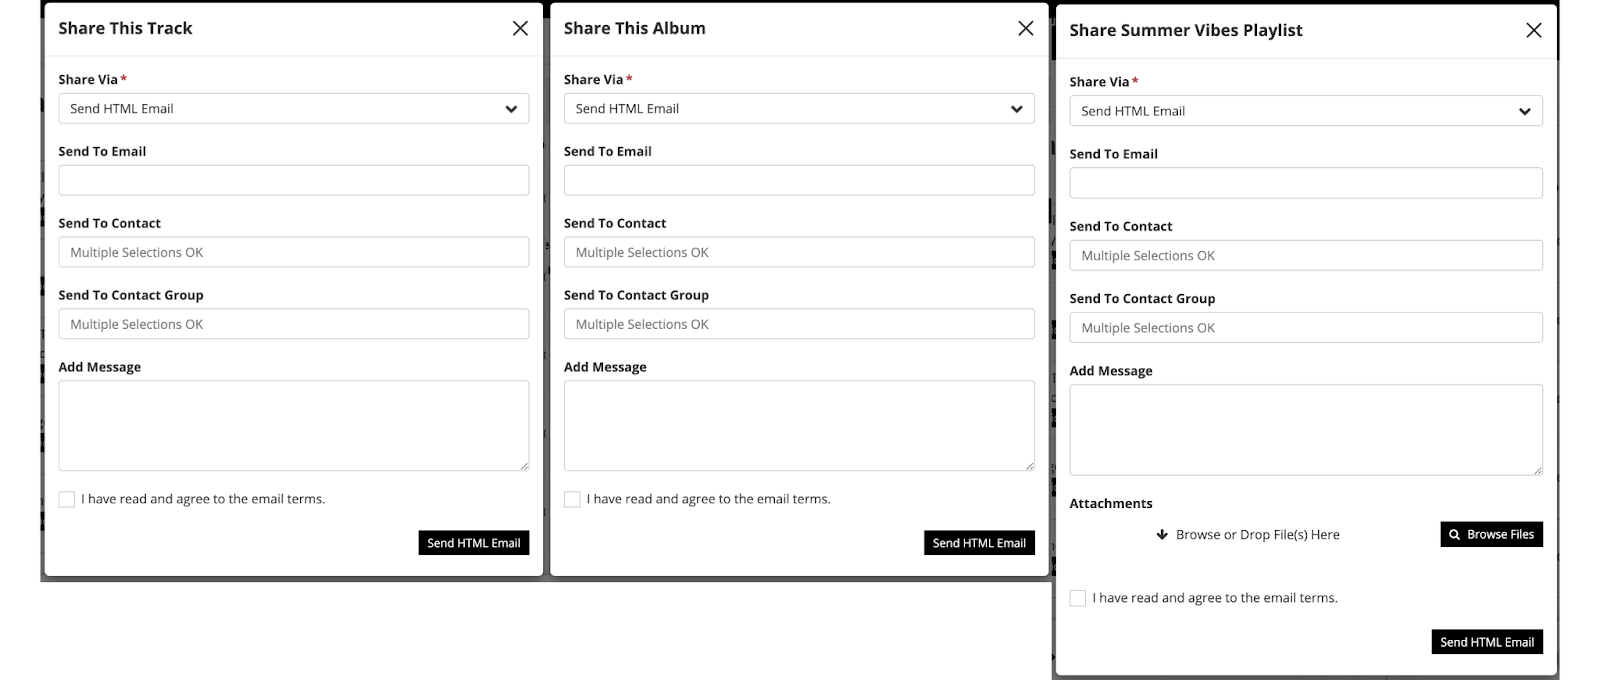Click Add Message textarea in Track dialog
This screenshot has width=1600, height=680.
pyautogui.click(x=293, y=425)
